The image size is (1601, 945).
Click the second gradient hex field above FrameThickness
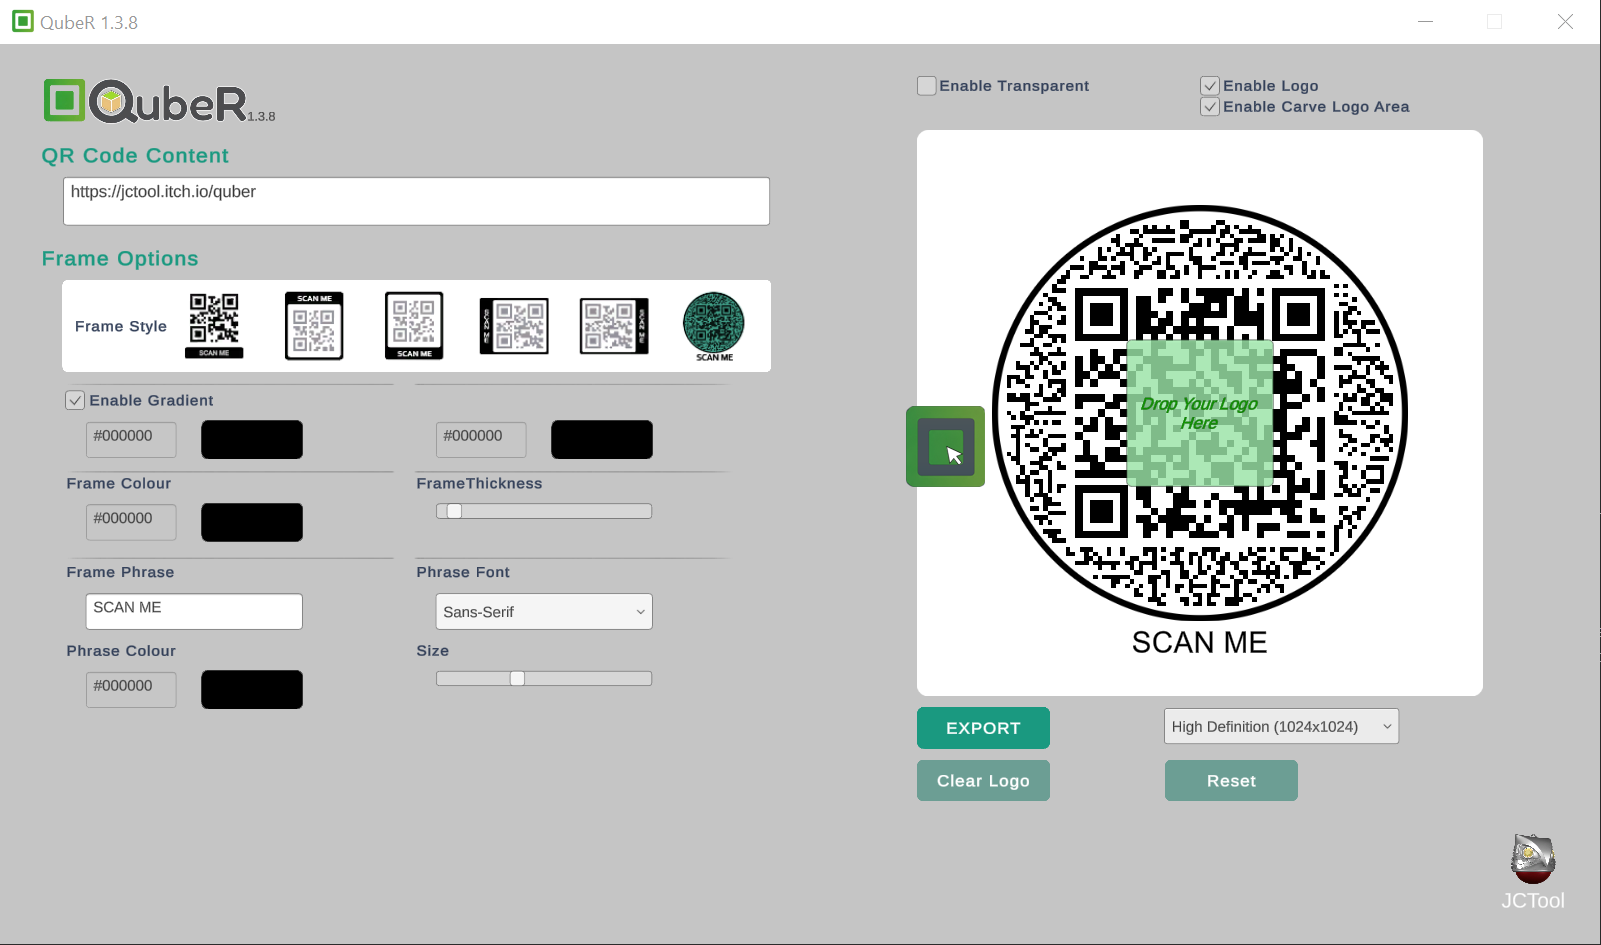coord(481,440)
